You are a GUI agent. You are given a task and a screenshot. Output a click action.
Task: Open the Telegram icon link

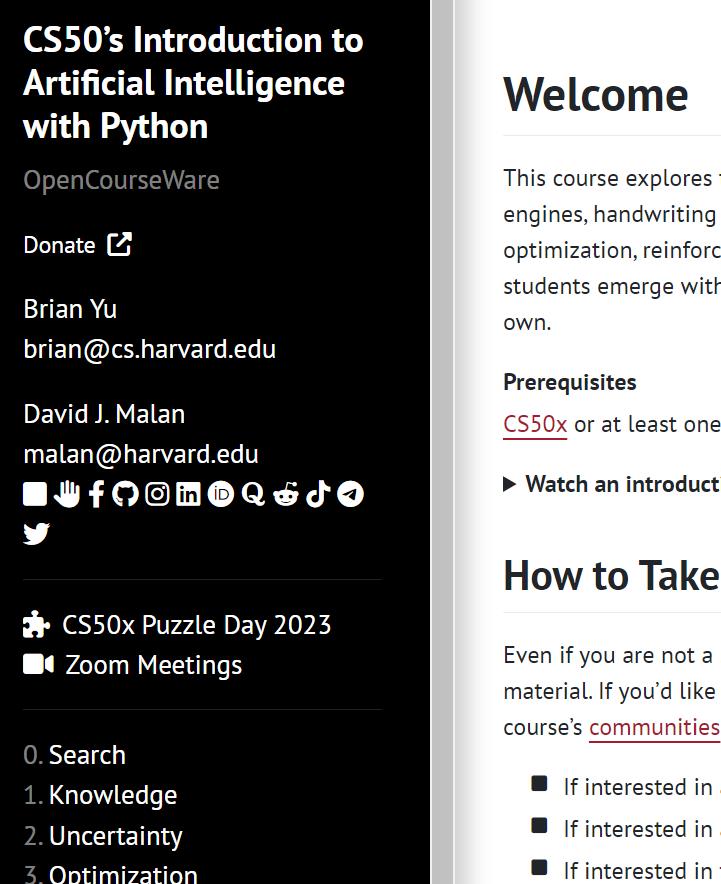350,494
